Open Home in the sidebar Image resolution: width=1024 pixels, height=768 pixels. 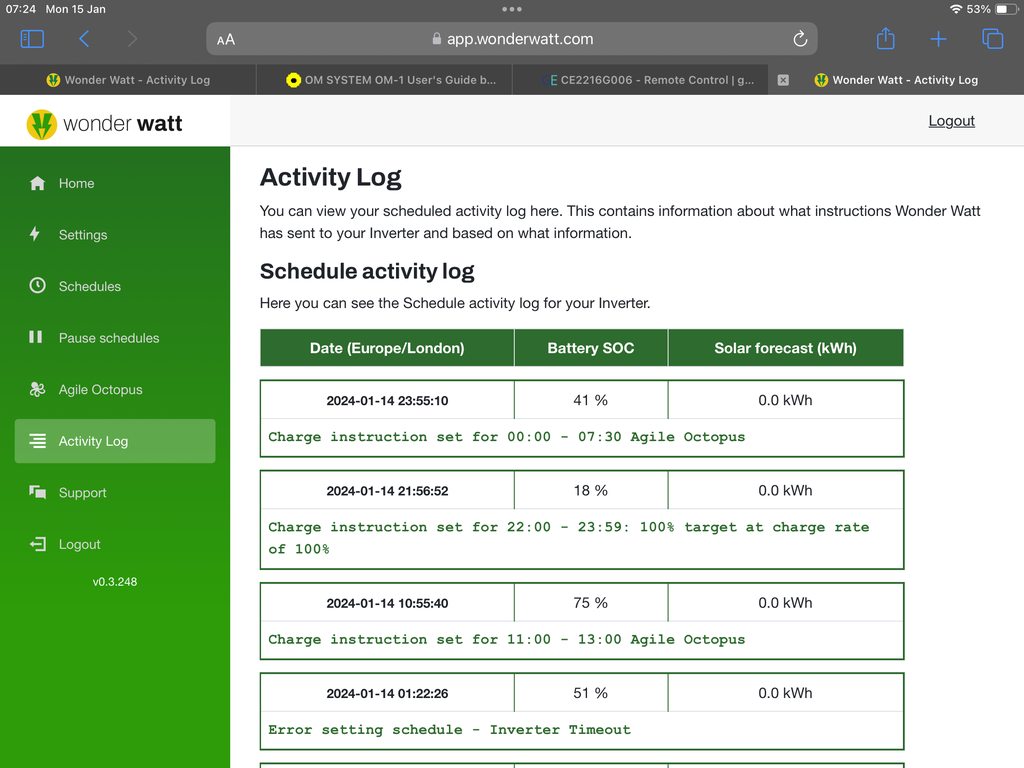tap(76, 183)
